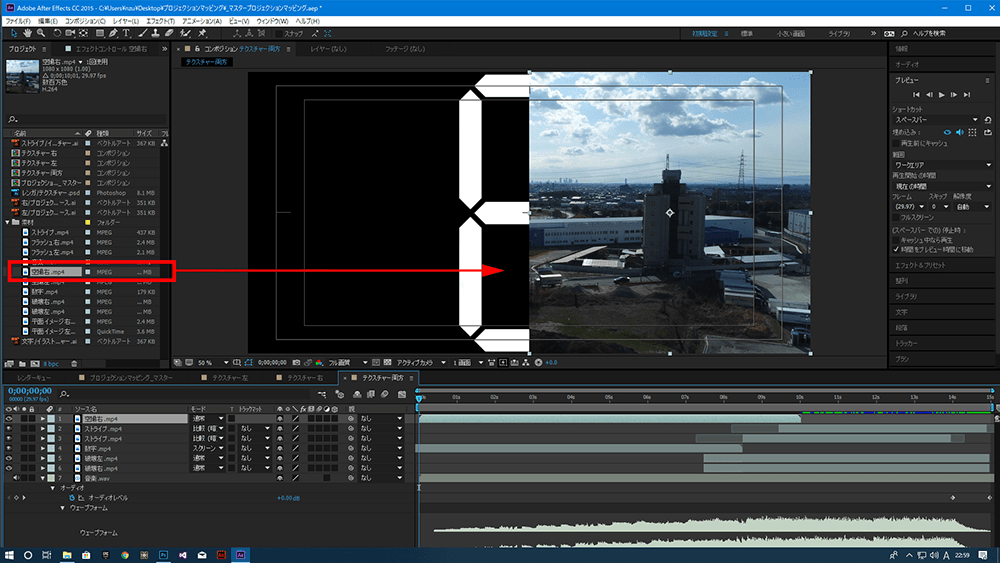Open the エフェクト(T) menu

[159, 20]
